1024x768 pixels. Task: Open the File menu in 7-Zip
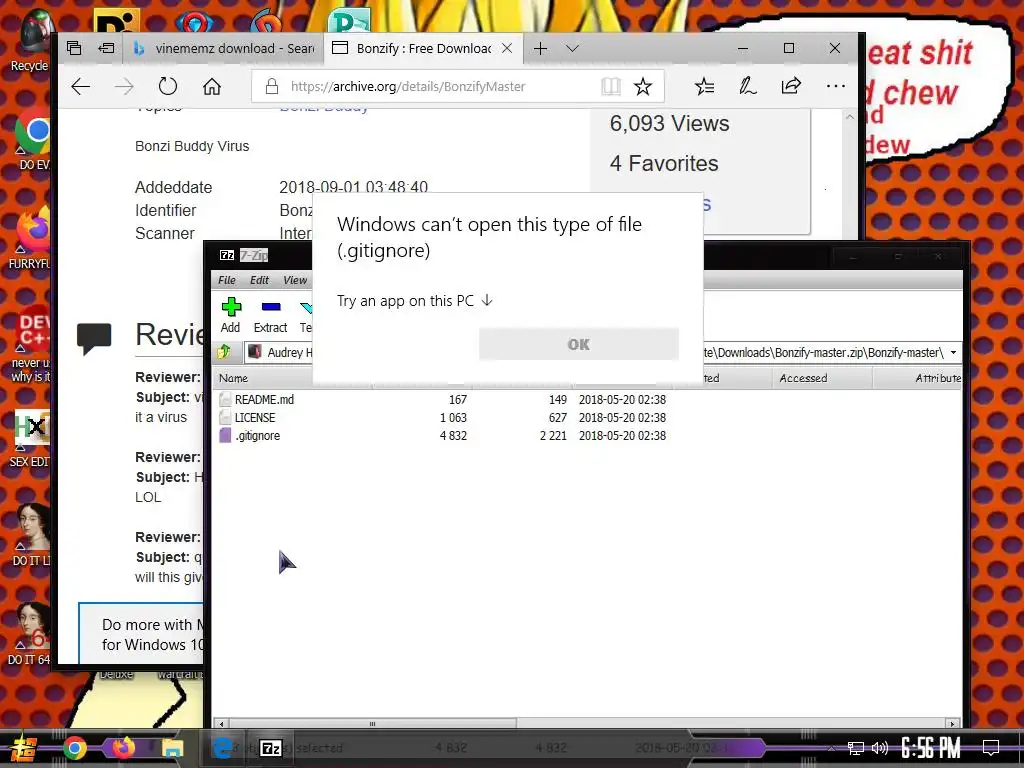[x=227, y=280]
